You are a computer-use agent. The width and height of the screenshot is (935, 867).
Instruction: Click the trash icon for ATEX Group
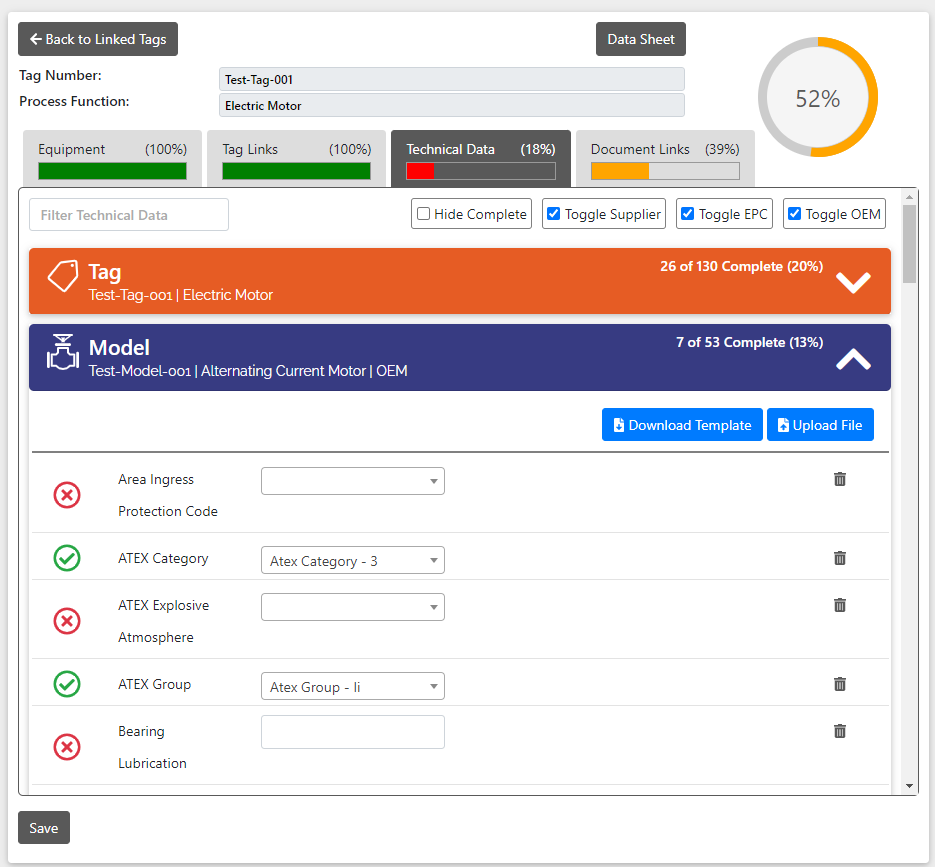pos(840,684)
